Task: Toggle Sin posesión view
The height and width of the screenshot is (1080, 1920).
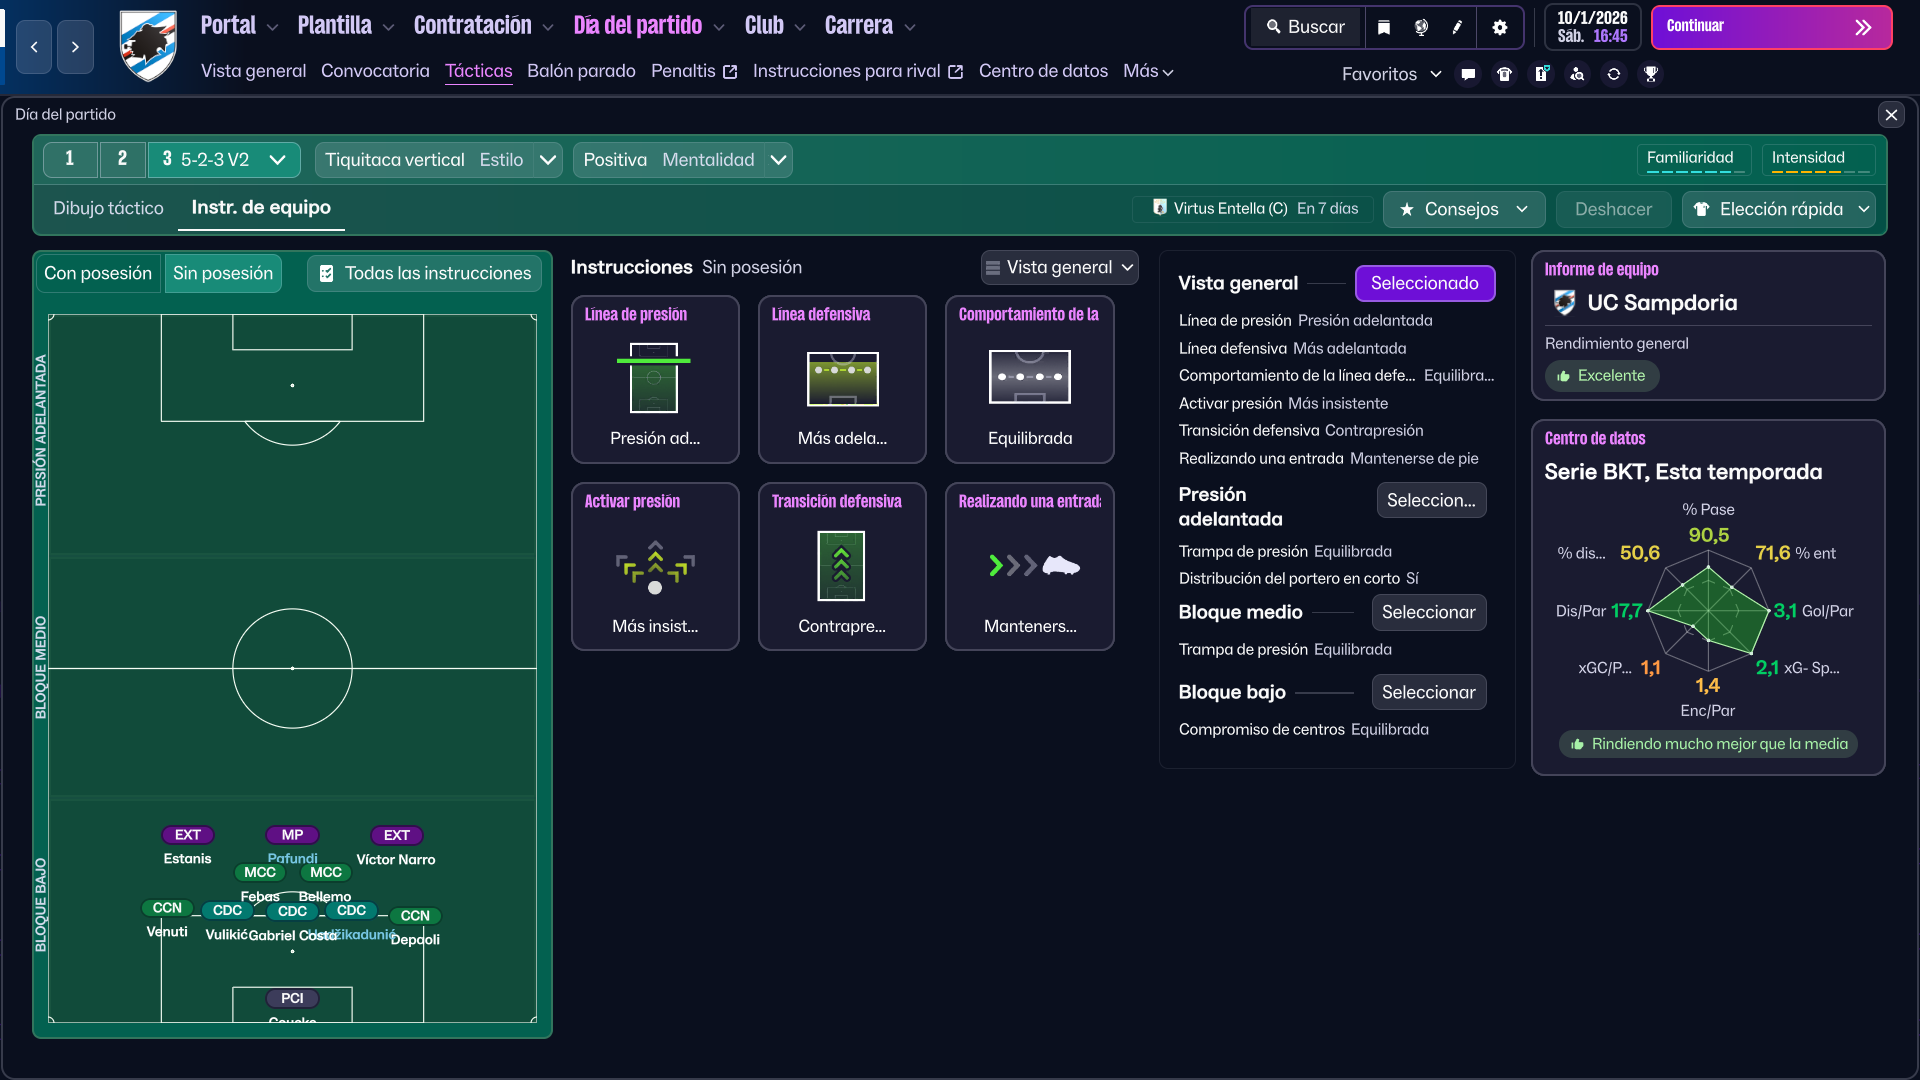Action: [x=223, y=273]
